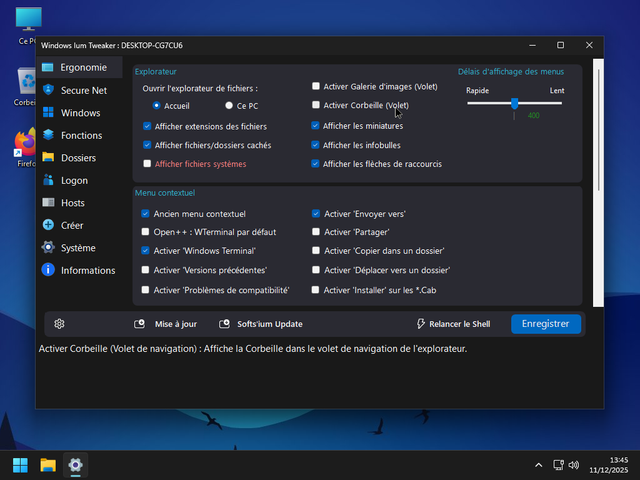
Task: Click the lightning icon of Relancer le Shell
Action: point(420,324)
